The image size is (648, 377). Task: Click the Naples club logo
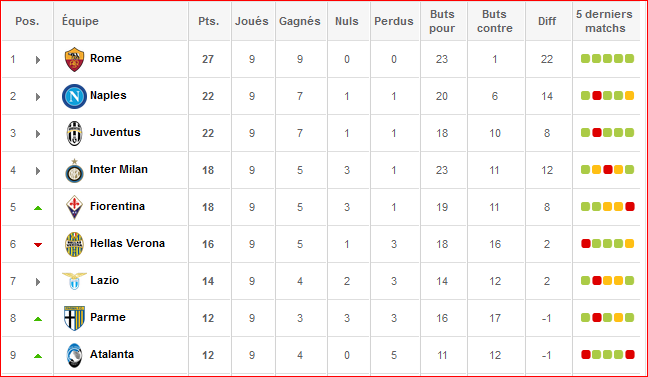pyautogui.click(x=74, y=96)
